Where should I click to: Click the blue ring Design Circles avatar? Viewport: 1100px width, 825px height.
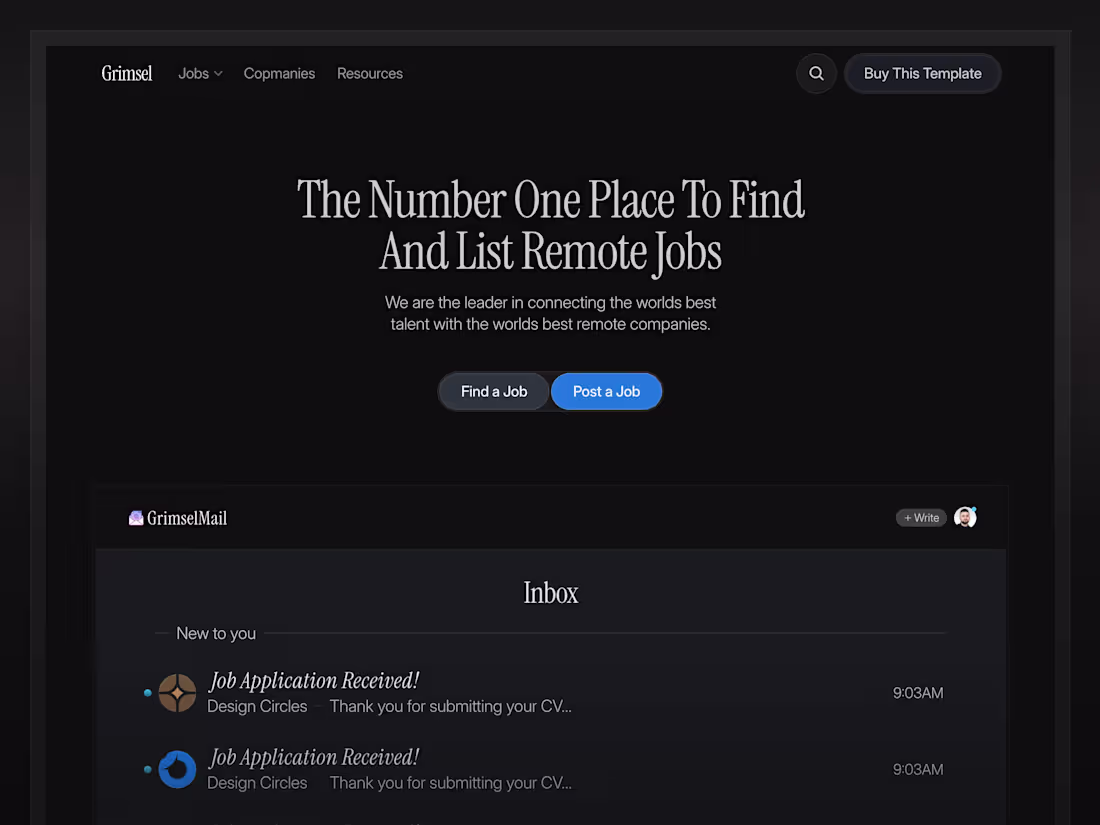point(177,770)
